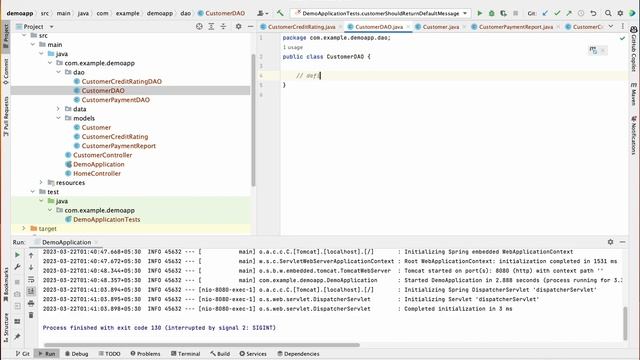The width and height of the screenshot is (640, 360).
Task: Show hidden editor tabs dropdown chevron
Action: [611, 27]
